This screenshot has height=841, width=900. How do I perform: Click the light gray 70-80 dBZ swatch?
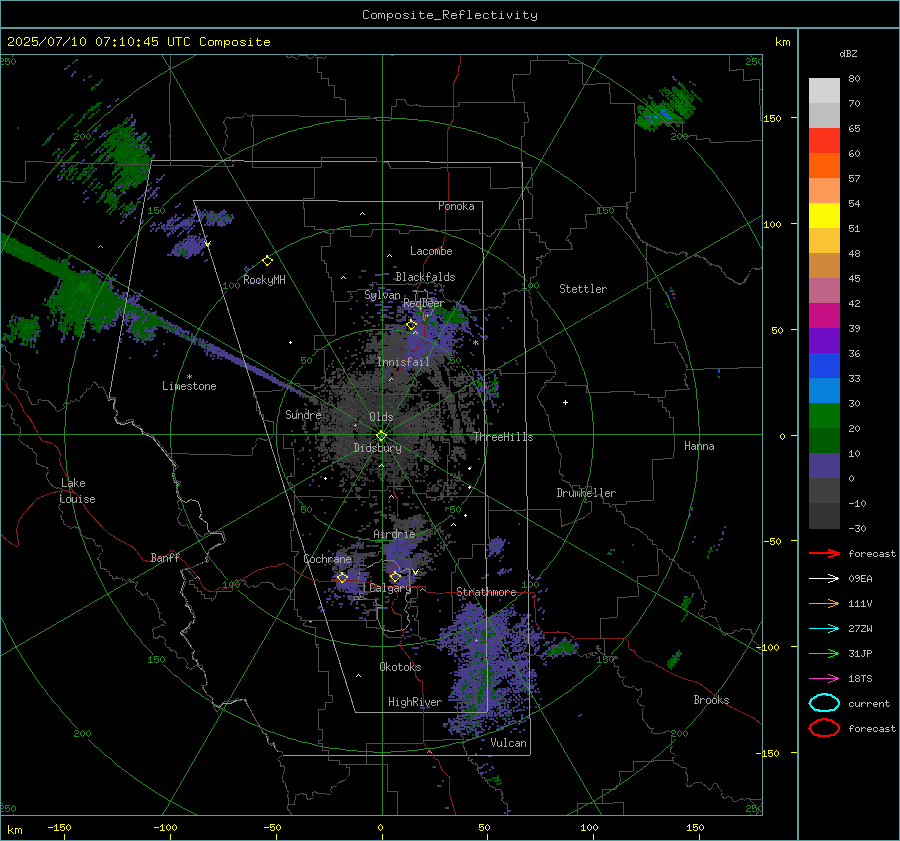(824, 91)
